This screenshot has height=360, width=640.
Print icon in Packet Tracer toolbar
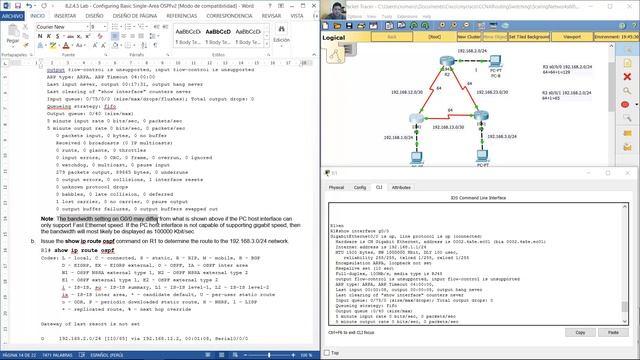361,25
